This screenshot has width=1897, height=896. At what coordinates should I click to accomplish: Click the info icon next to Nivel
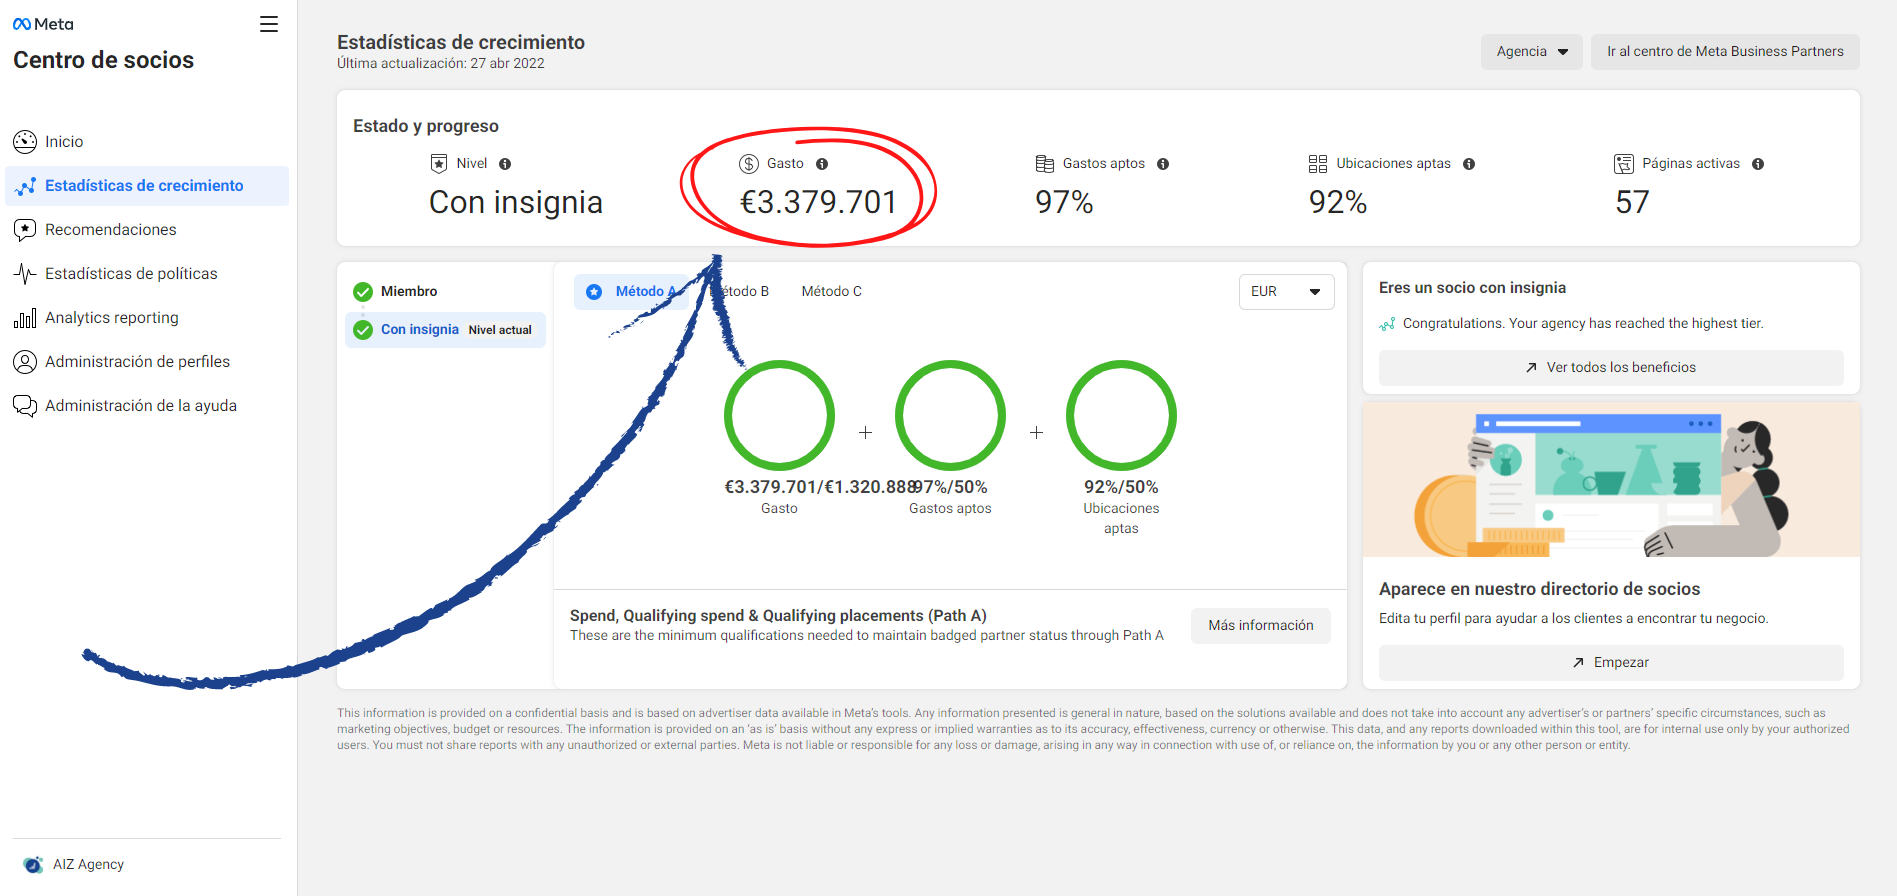(x=505, y=164)
